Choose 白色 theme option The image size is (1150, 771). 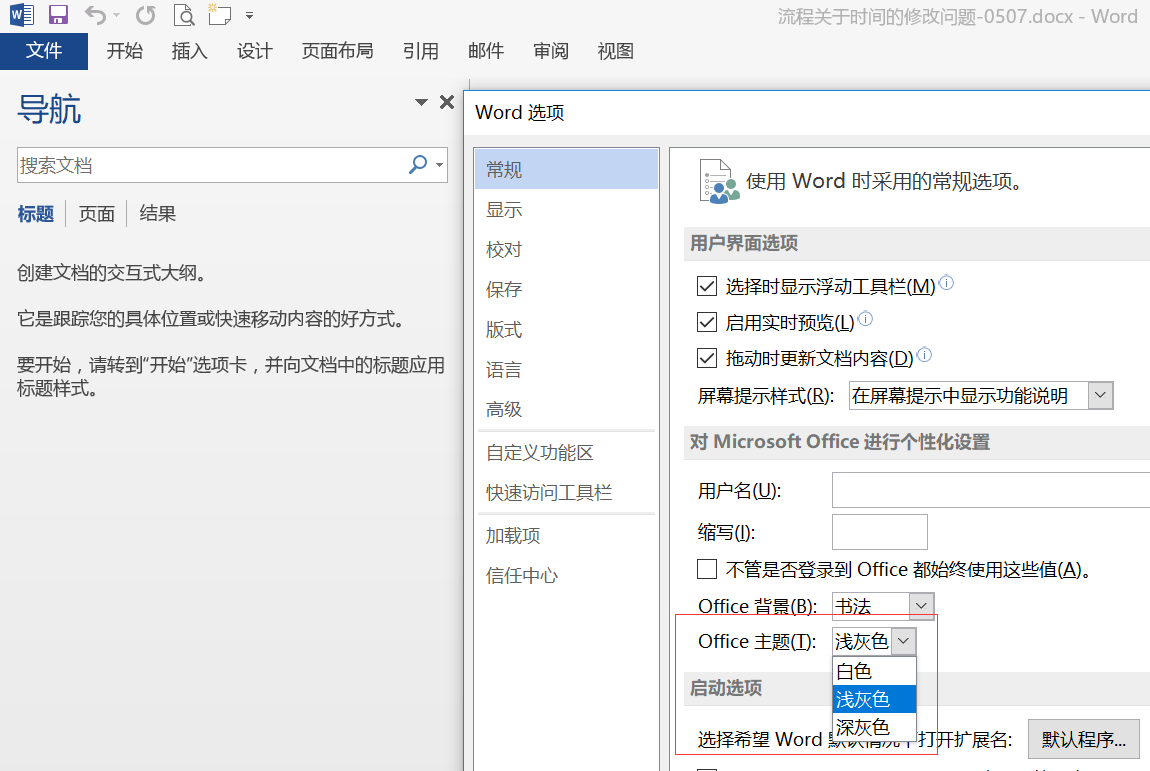point(875,671)
